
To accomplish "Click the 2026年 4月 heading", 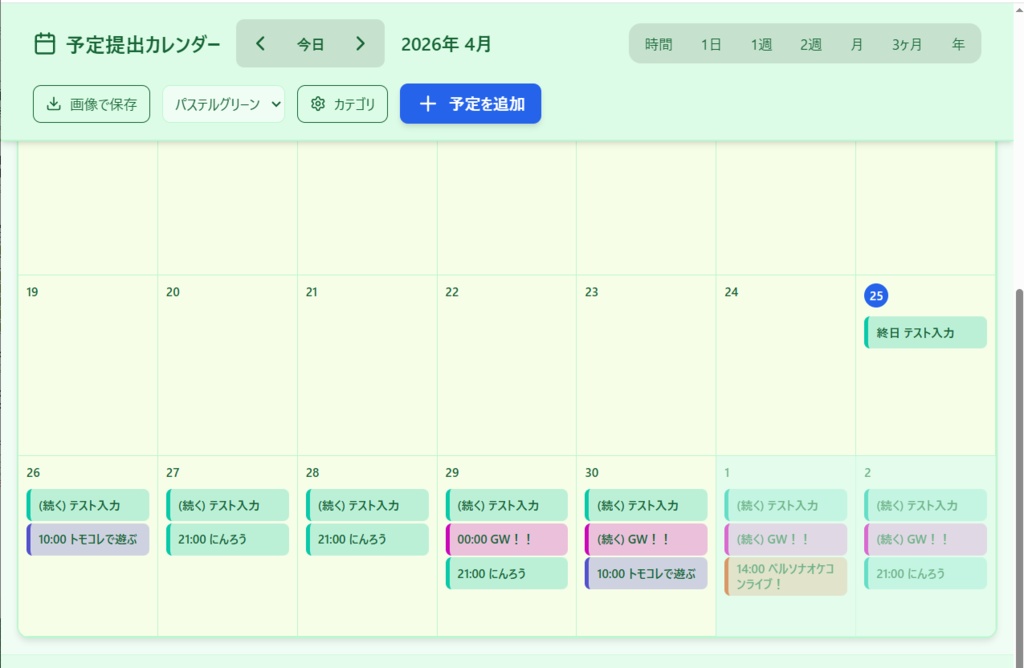I will coord(446,44).
